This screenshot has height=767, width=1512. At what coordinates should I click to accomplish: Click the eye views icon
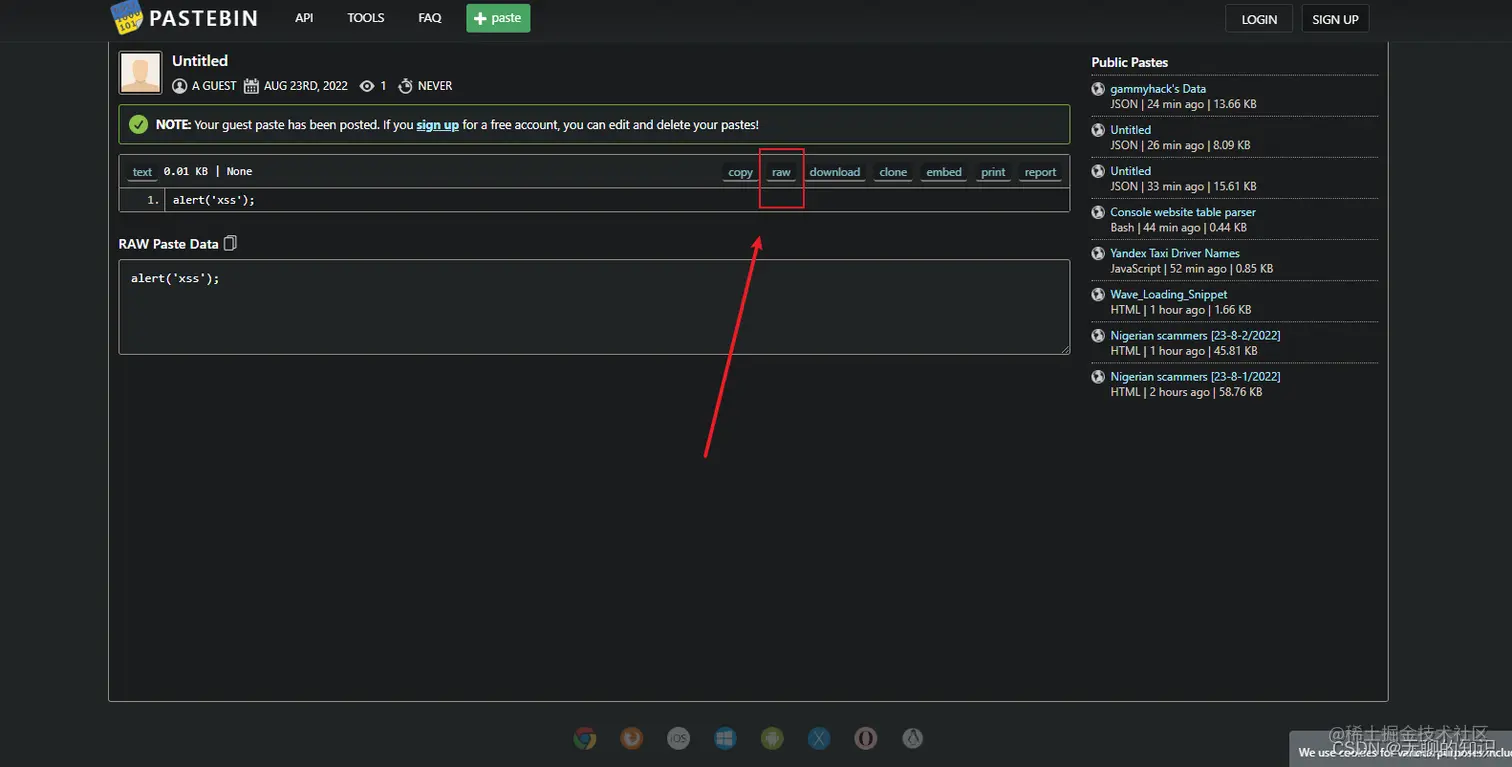(367, 86)
